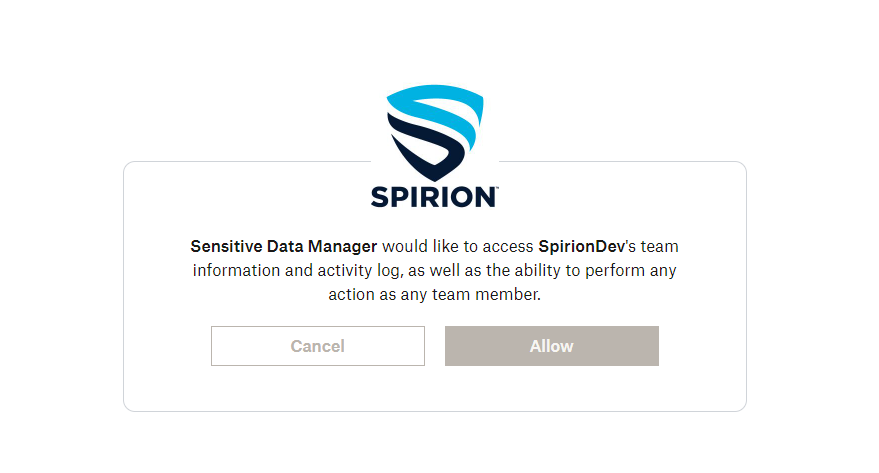This screenshot has height=473, width=879.
Task: Click the word "team" after SpirionDev's
Action: pos(661,246)
